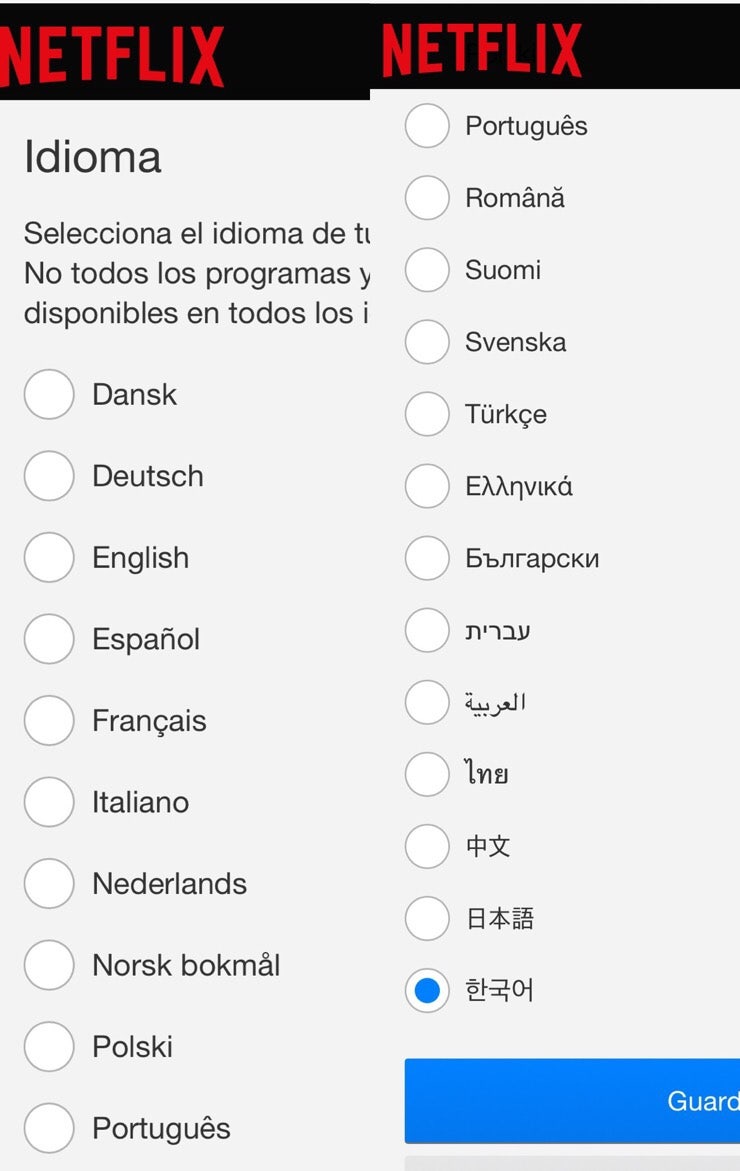
Task: Choose Български language option
Action: coord(427,558)
